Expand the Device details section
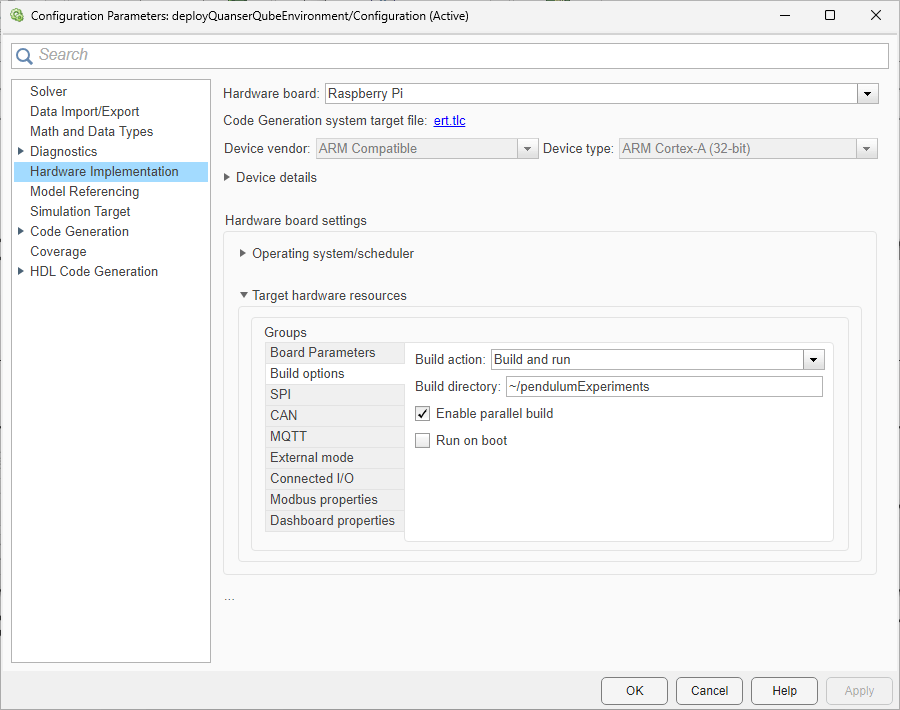900x710 pixels. [x=228, y=178]
